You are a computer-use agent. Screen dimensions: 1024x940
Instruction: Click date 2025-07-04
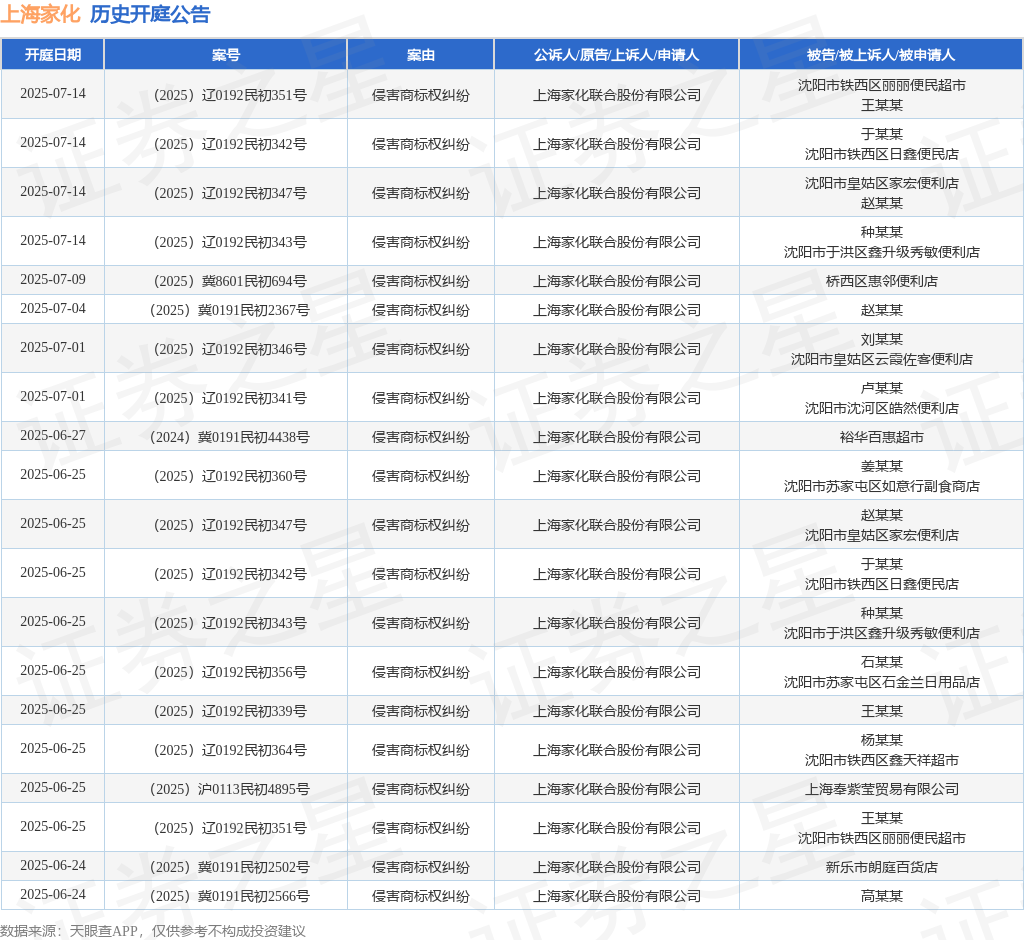point(53,308)
